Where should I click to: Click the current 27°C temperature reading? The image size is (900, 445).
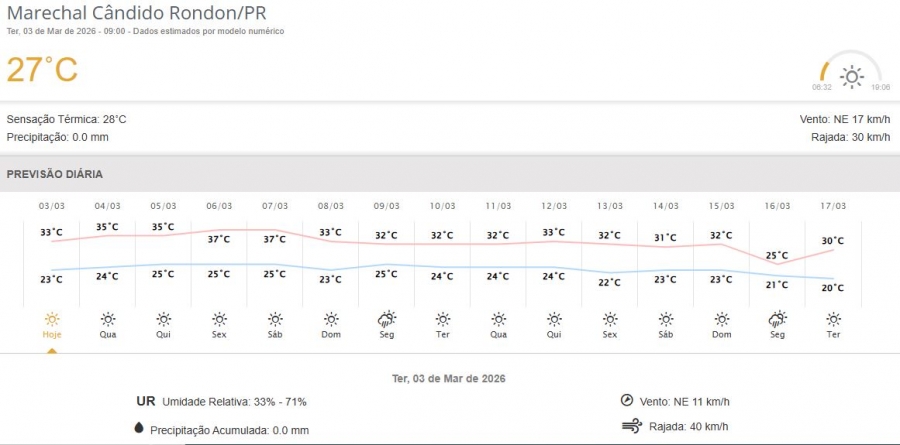point(42,70)
